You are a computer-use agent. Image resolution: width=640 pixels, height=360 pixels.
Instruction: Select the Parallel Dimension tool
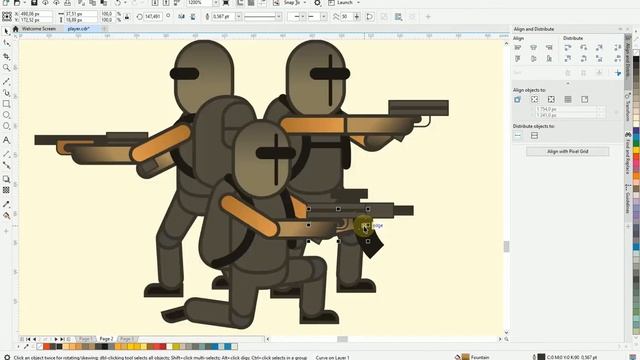point(6,154)
